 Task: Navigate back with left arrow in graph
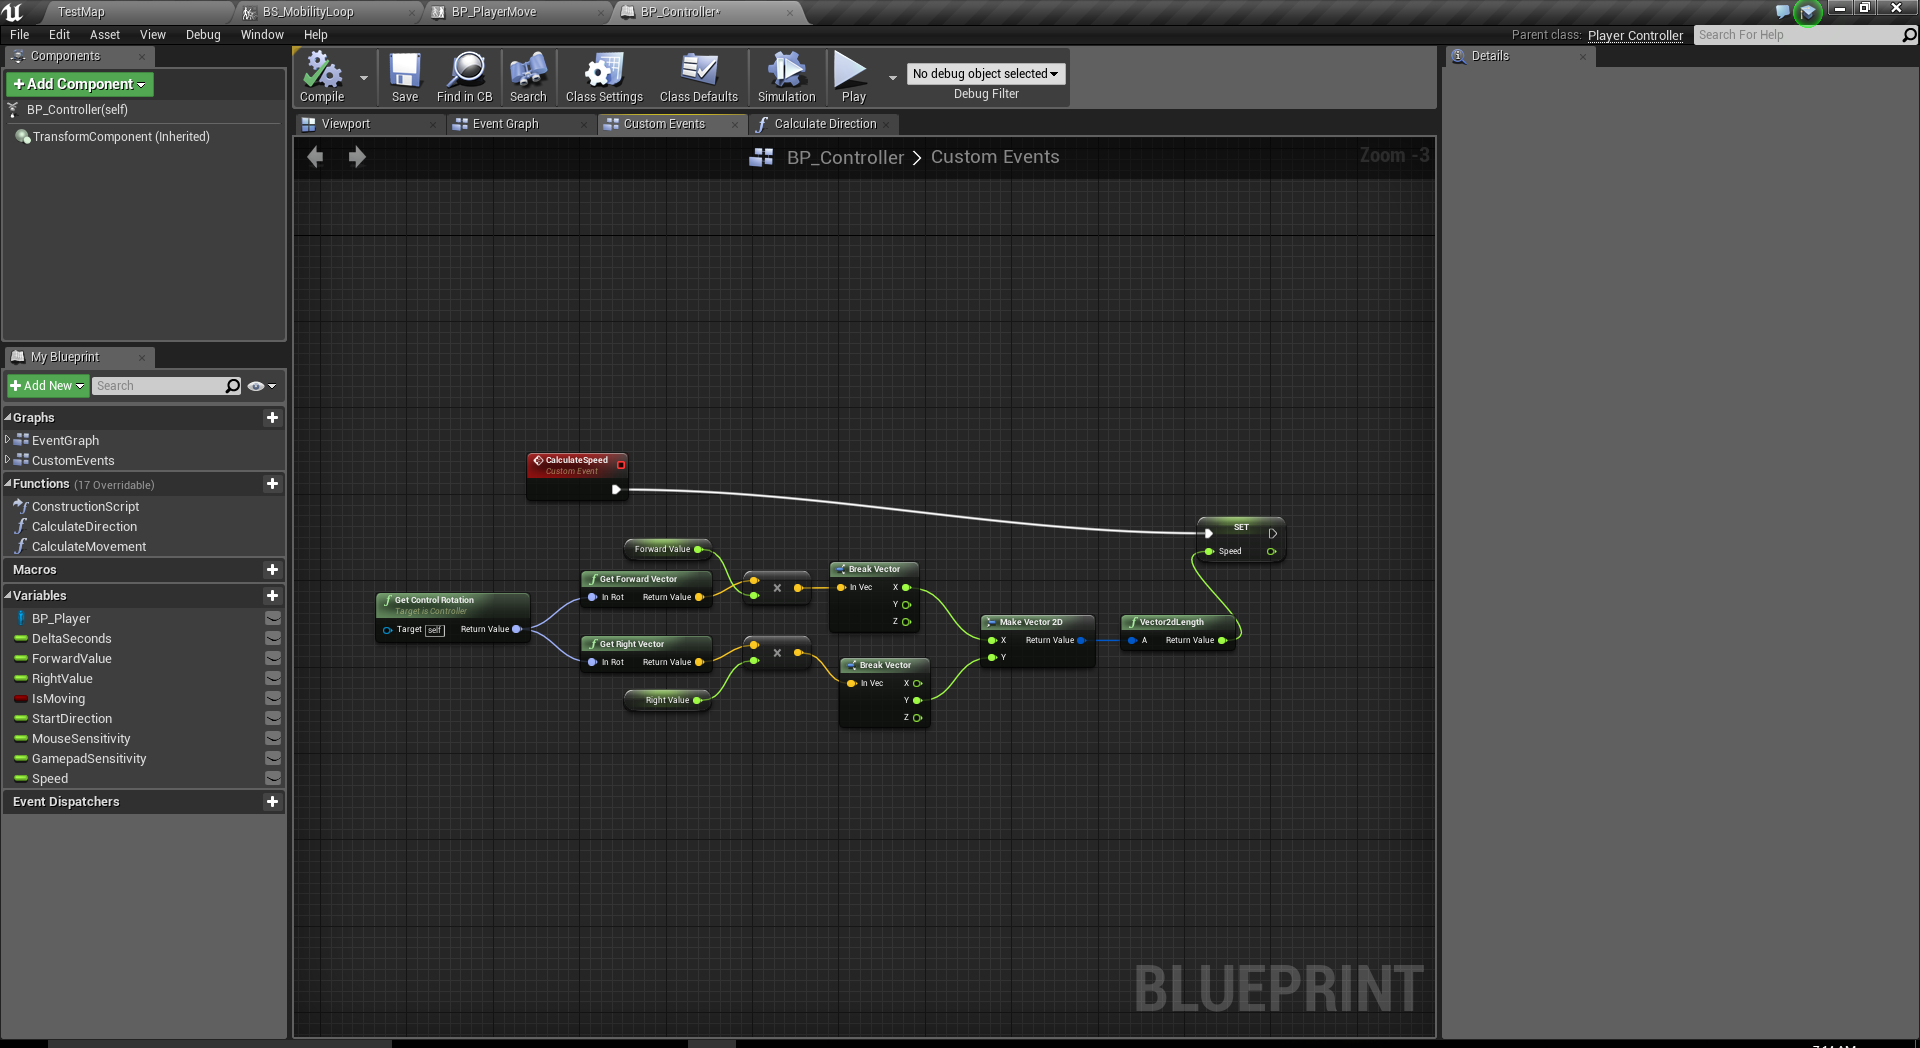315,157
